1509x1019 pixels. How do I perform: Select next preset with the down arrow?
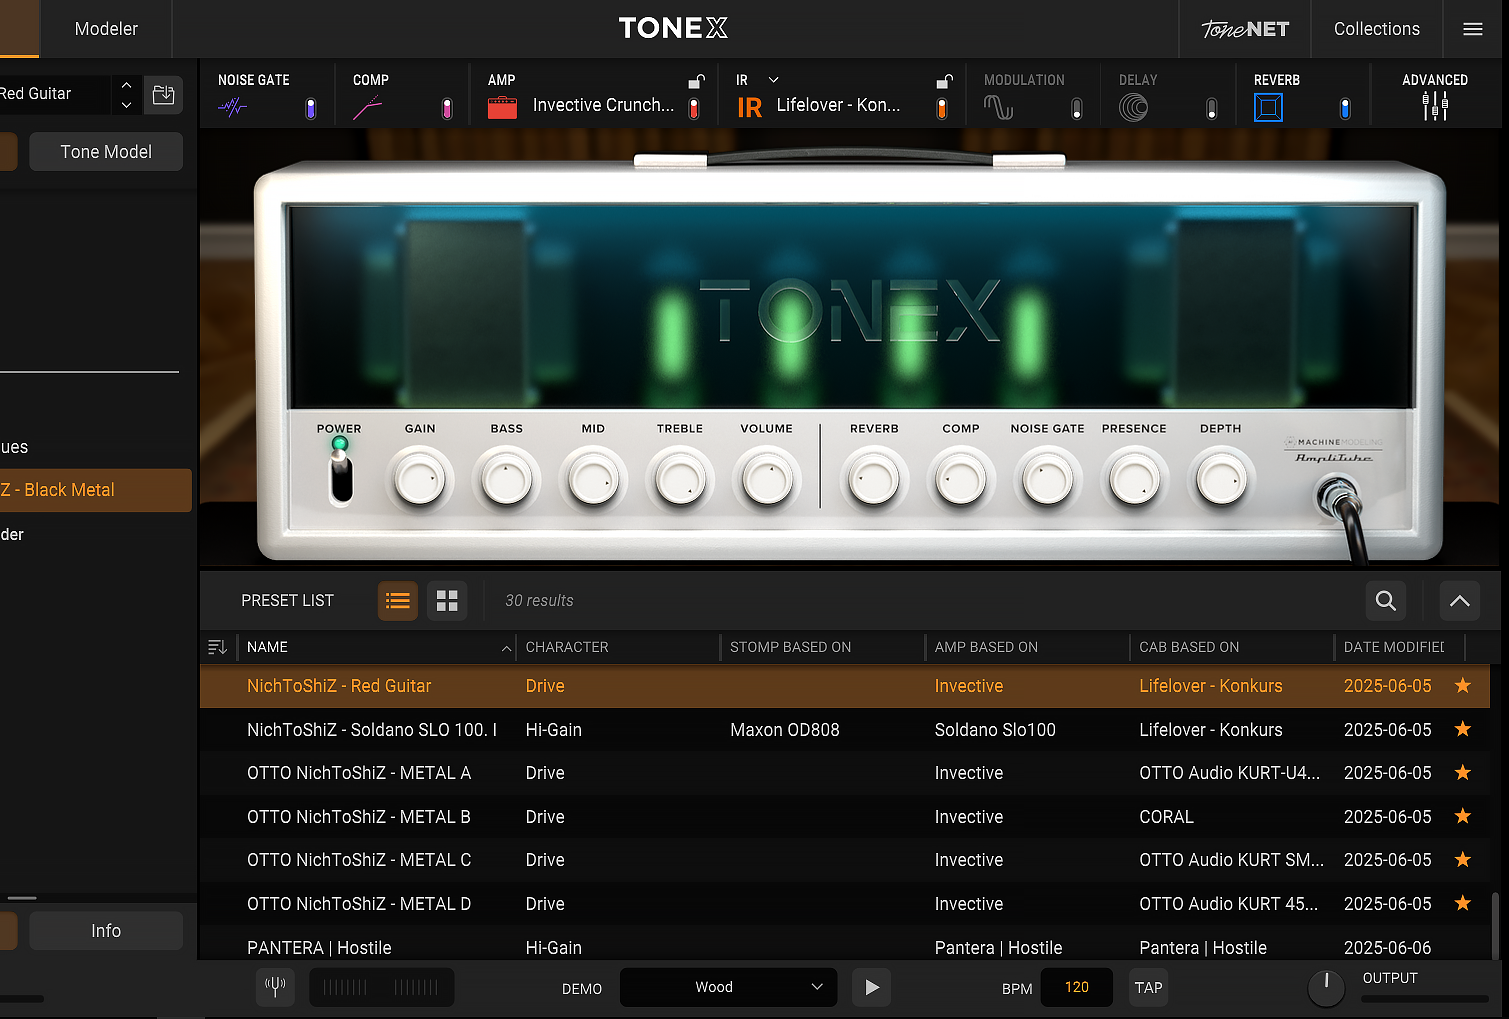pyautogui.click(x=126, y=104)
